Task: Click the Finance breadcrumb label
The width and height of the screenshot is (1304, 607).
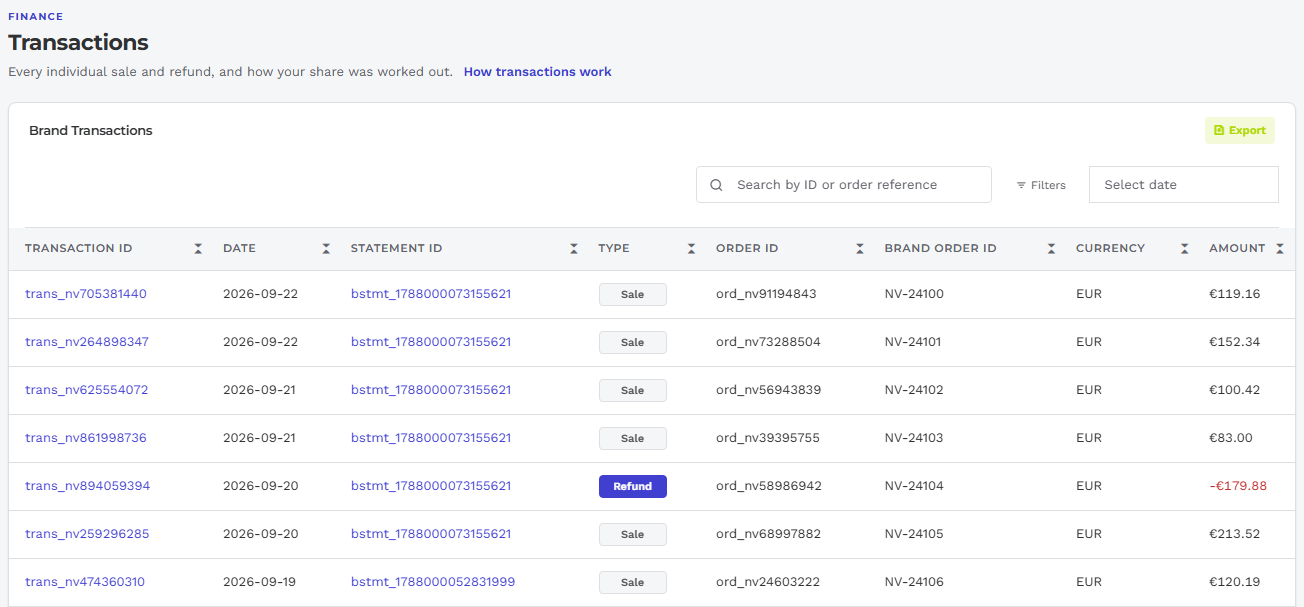Action: pos(35,17)
